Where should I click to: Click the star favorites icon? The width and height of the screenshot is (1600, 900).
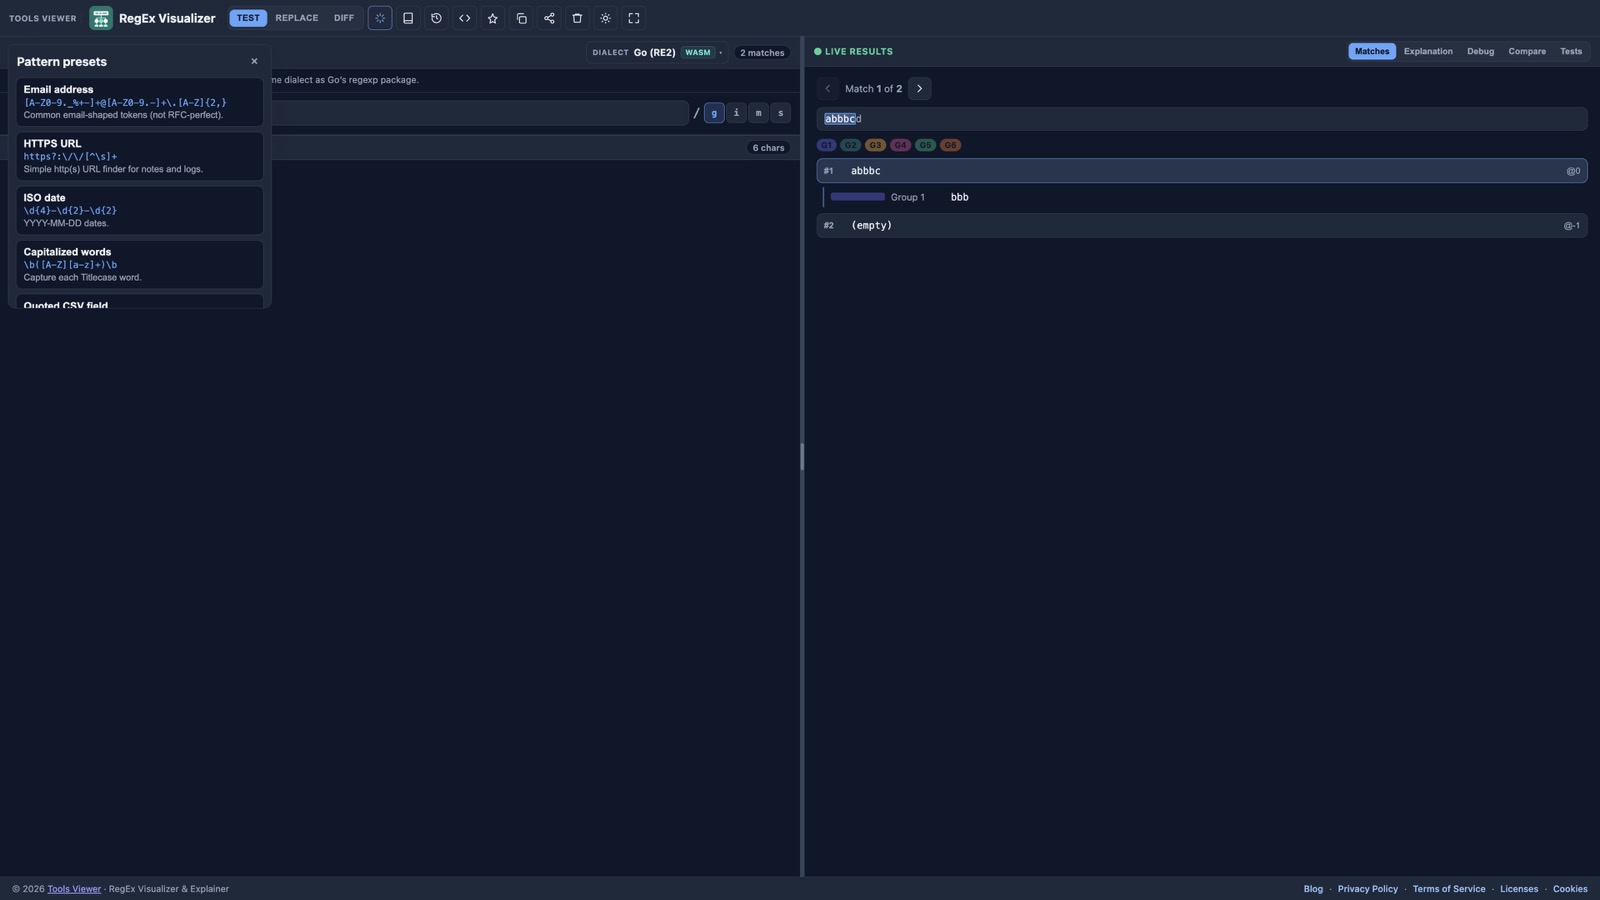point(492,18)
